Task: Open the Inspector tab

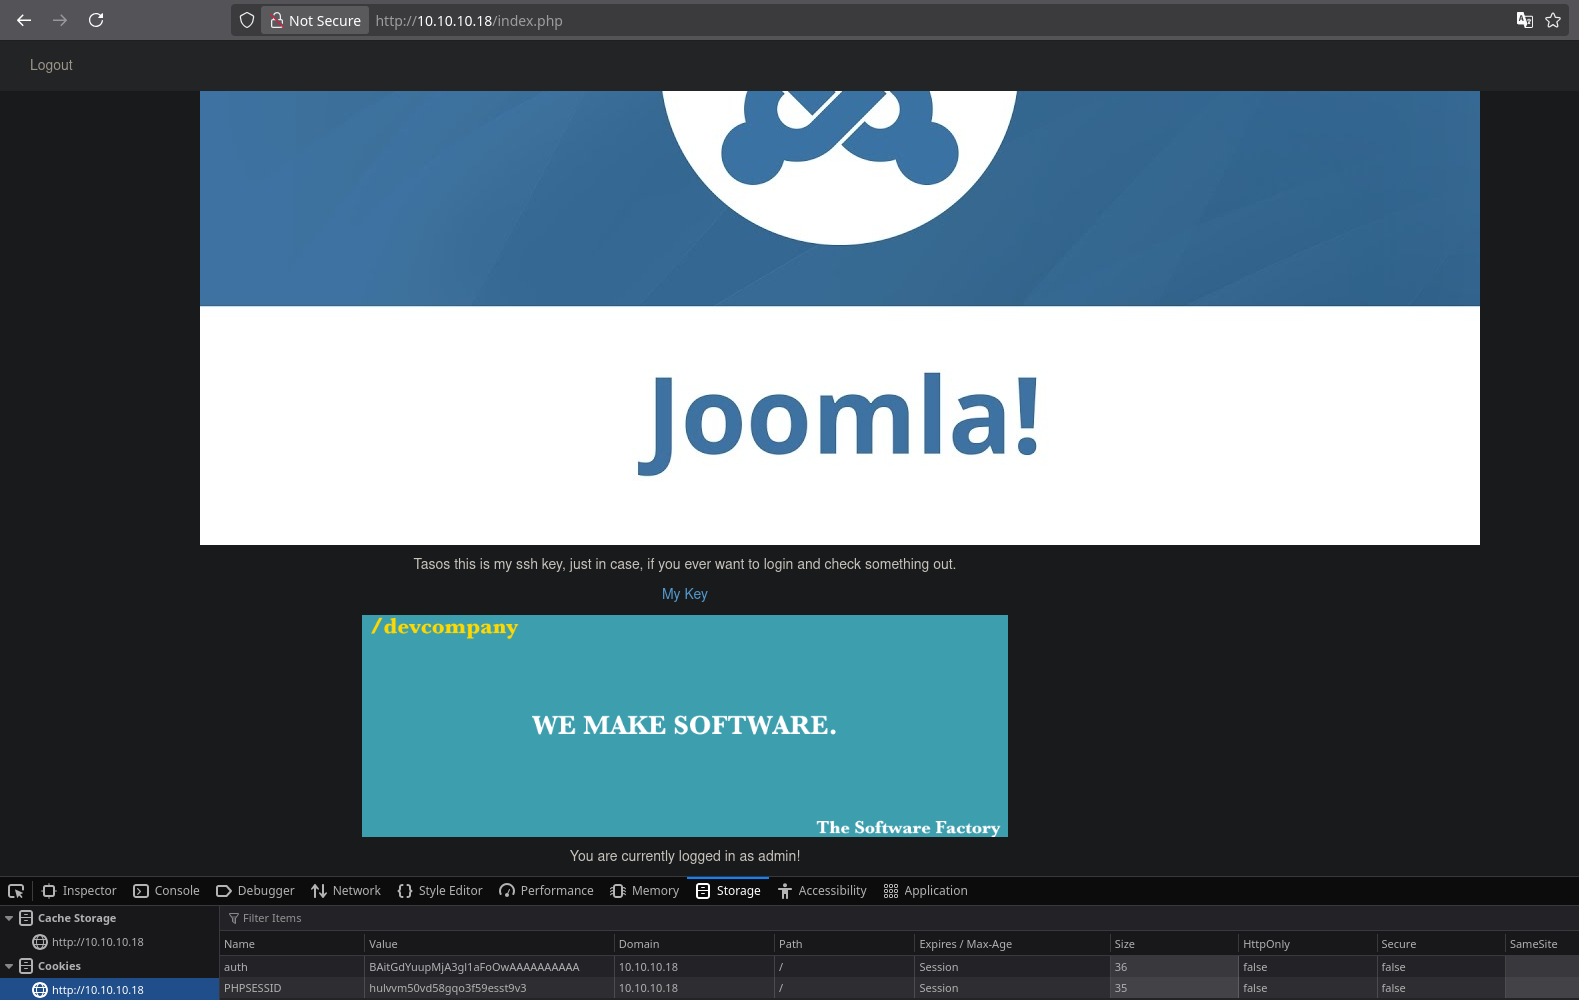Action: 79,891
